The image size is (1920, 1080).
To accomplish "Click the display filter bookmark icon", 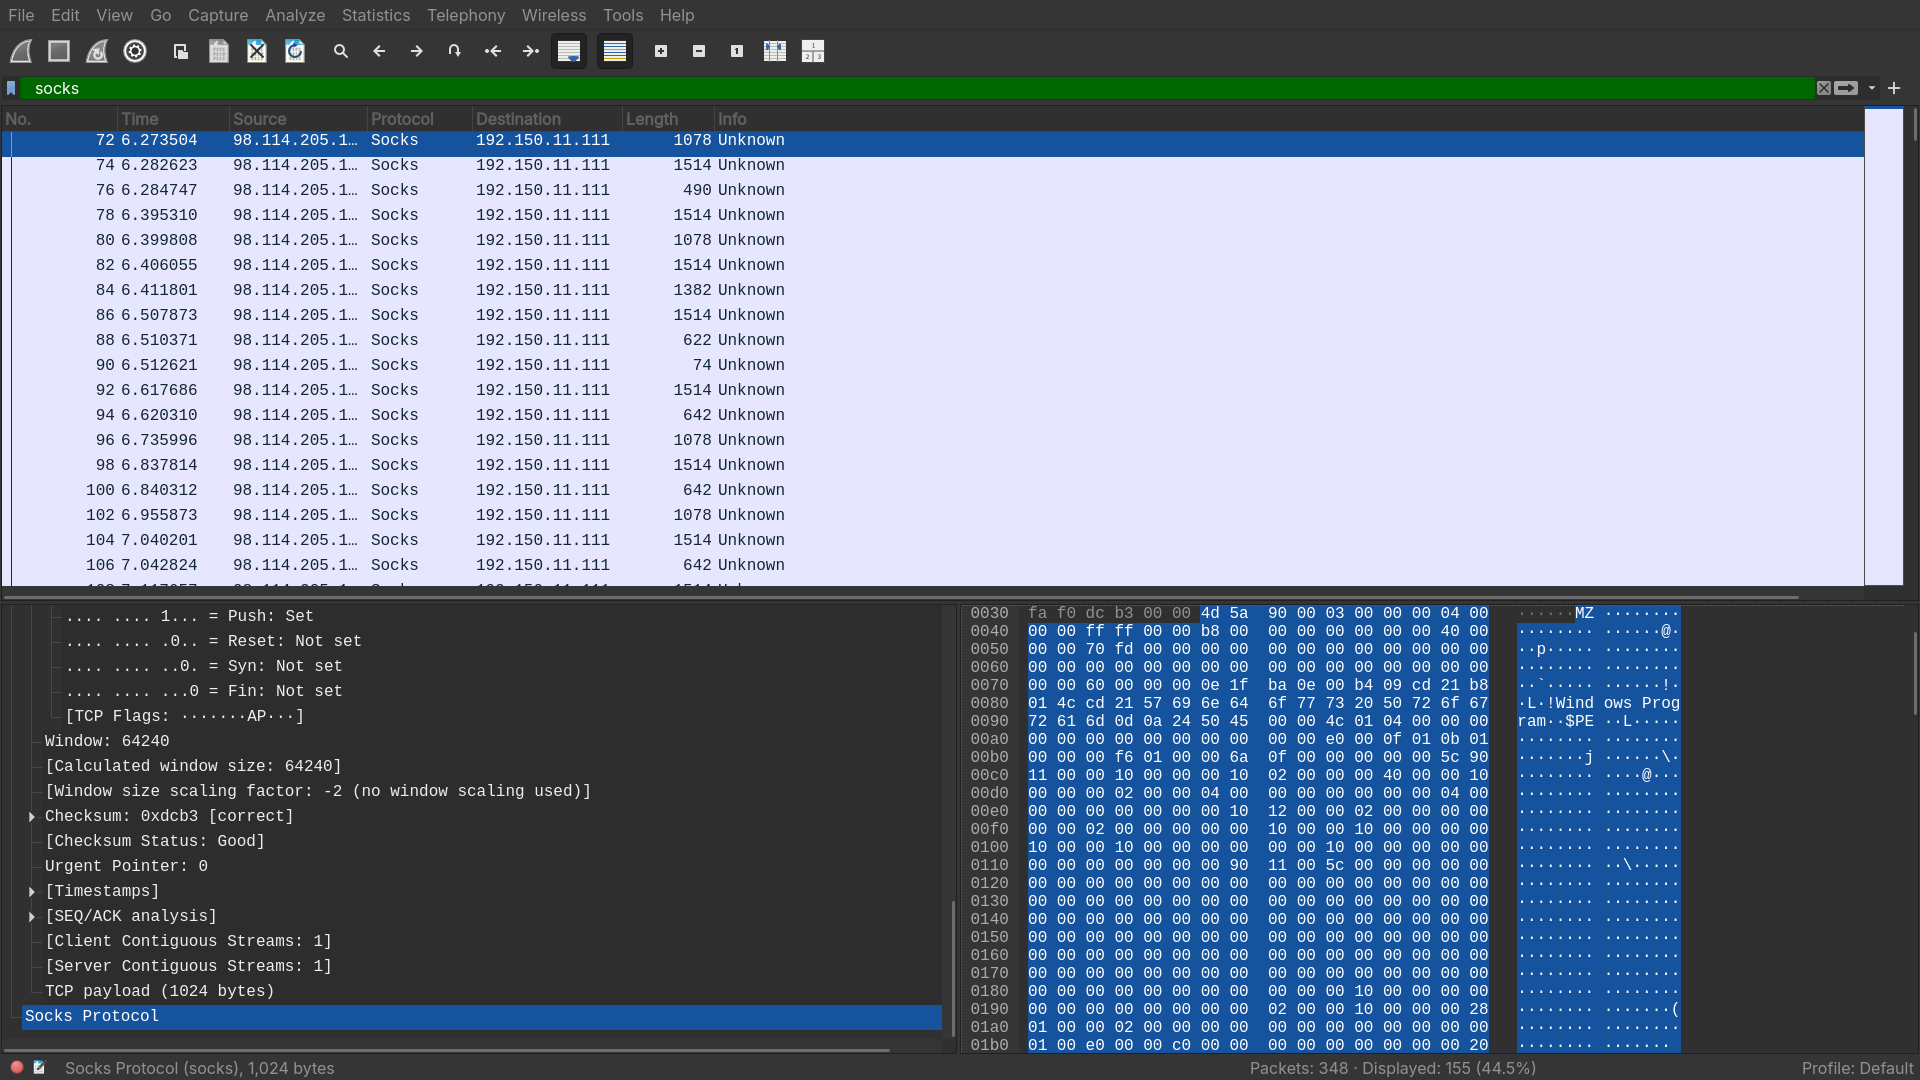I will (11, 88).
